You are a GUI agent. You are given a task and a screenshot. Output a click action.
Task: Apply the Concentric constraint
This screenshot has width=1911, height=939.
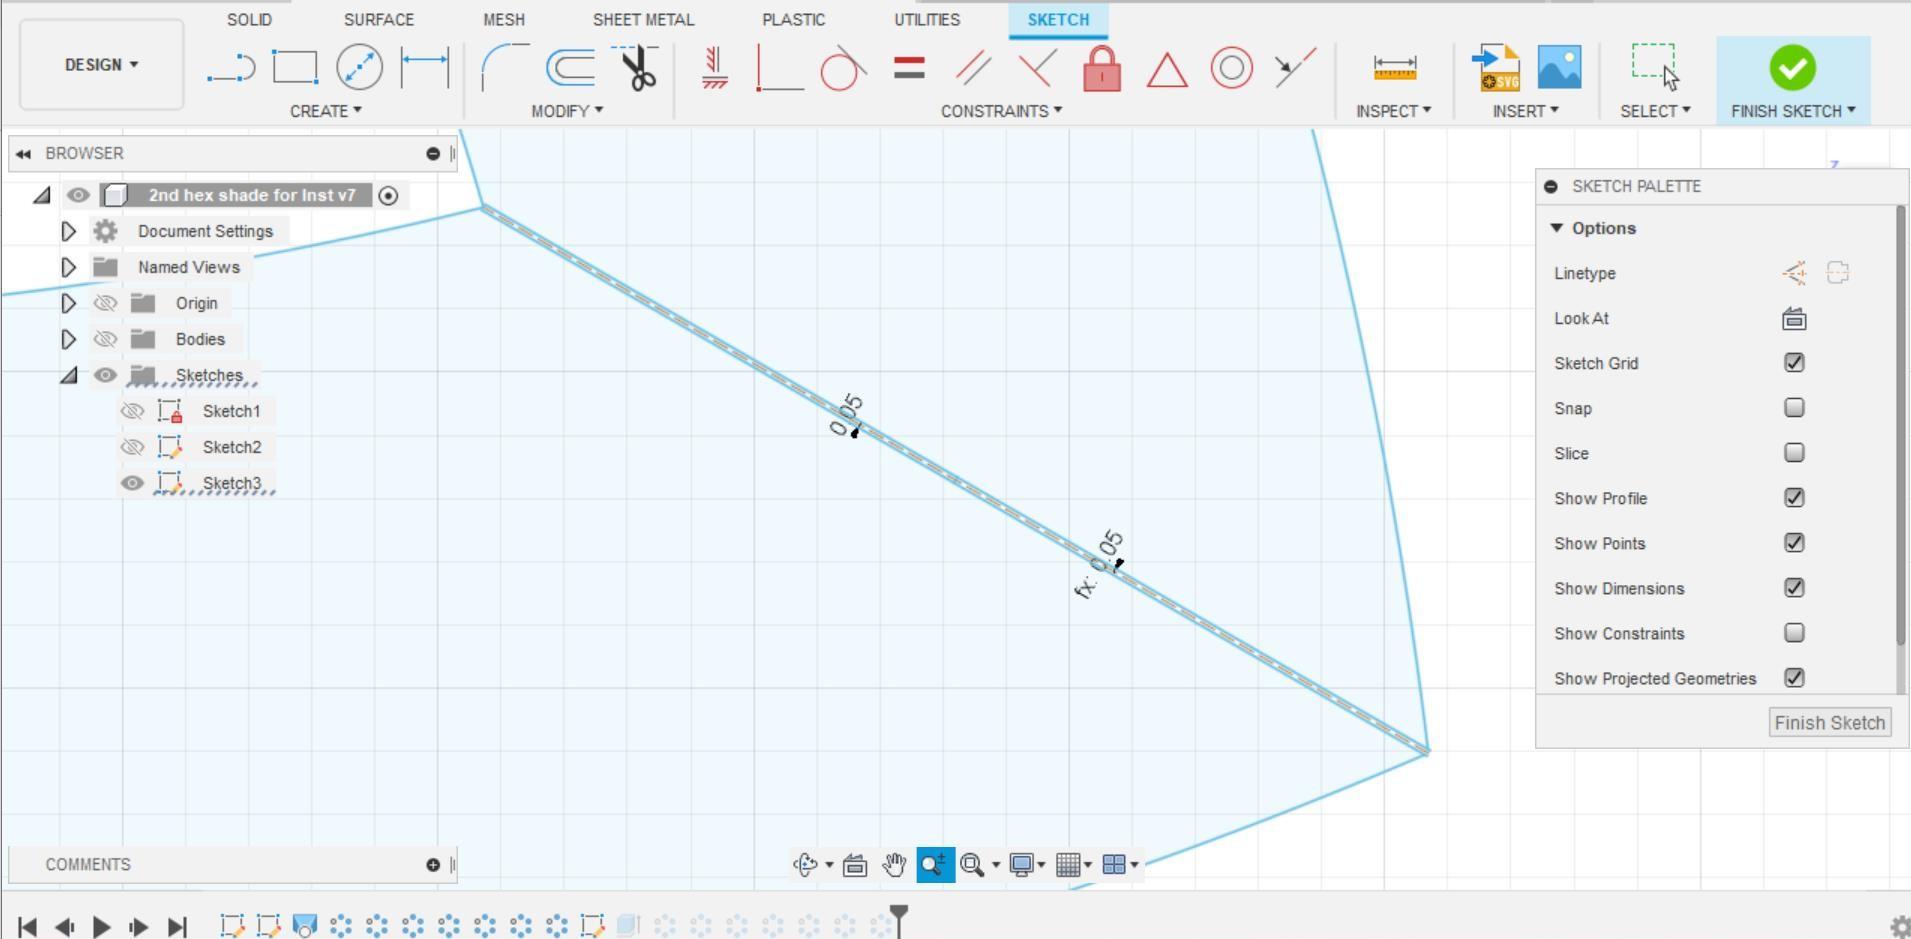point(1231,68)
